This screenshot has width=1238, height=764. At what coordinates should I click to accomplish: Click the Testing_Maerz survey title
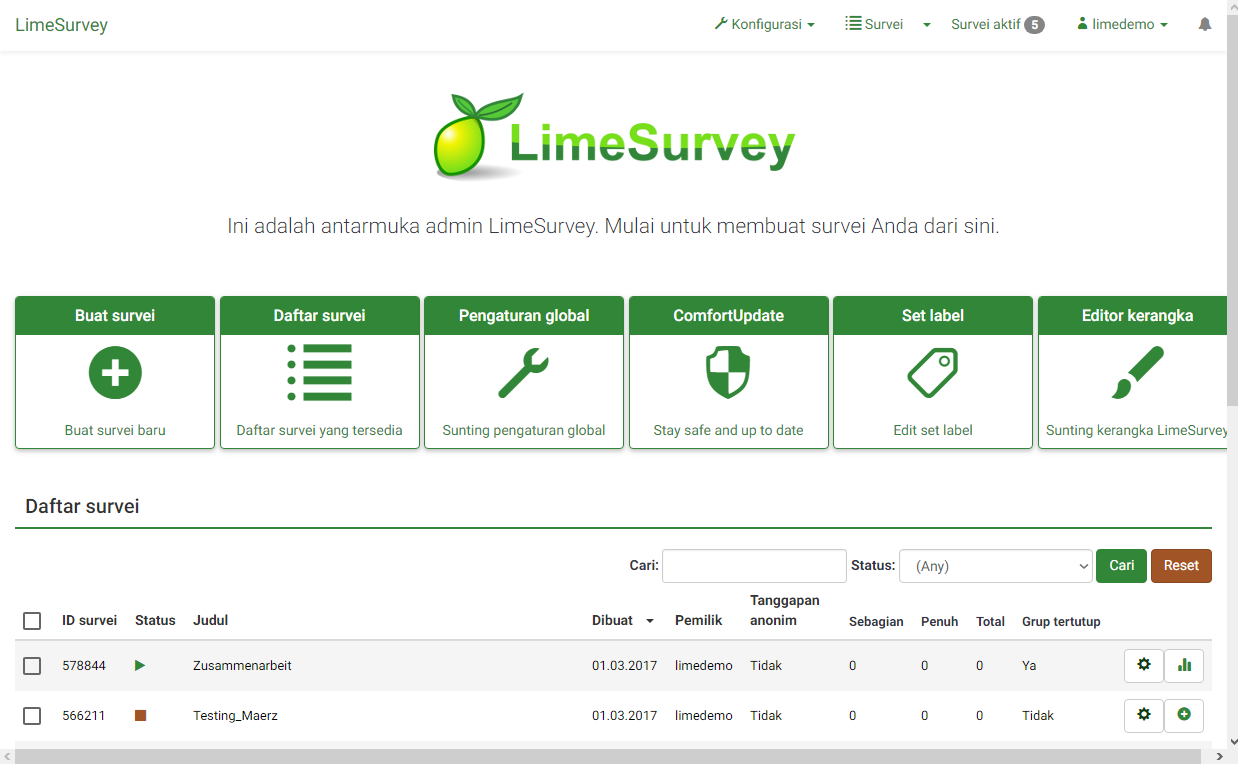[235, 715]
